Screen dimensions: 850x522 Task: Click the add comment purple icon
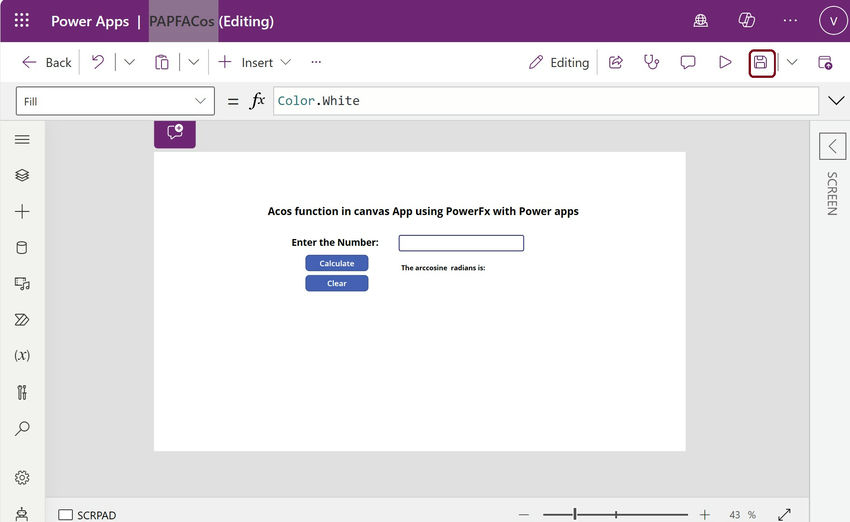coord(175,132)
